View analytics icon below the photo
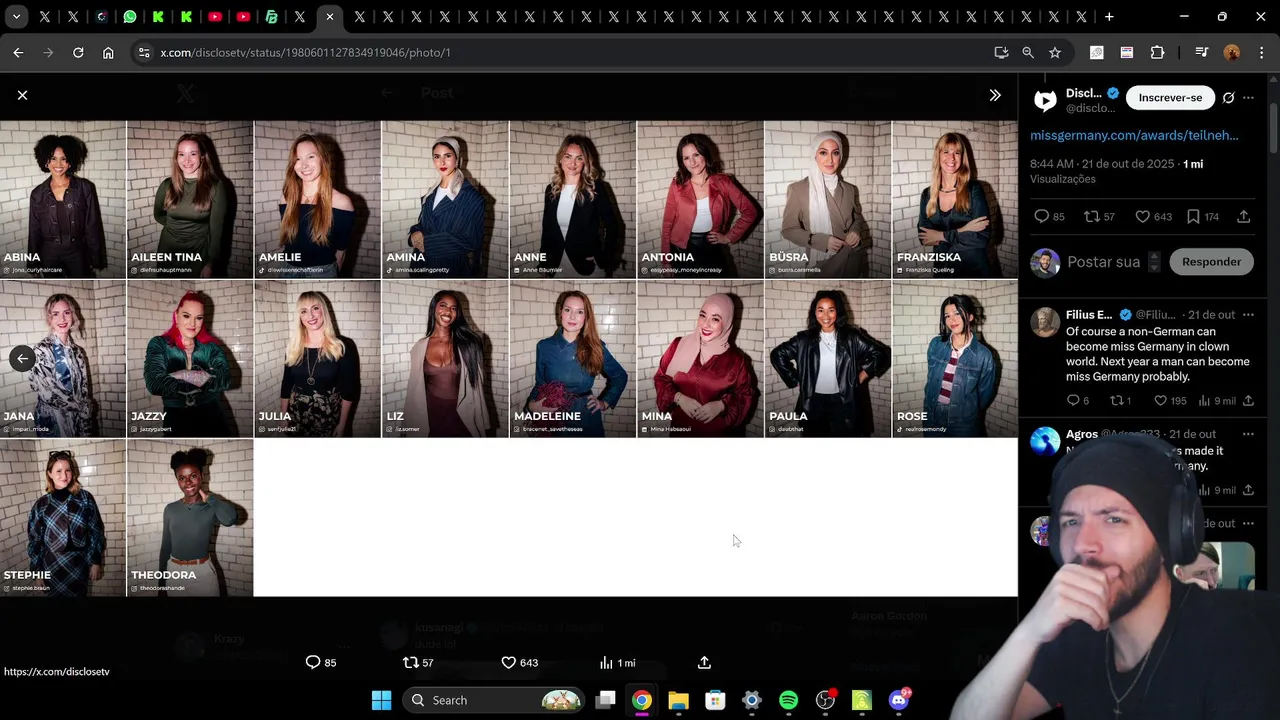This screenshot has width=1280, height=720. [605, 662]
